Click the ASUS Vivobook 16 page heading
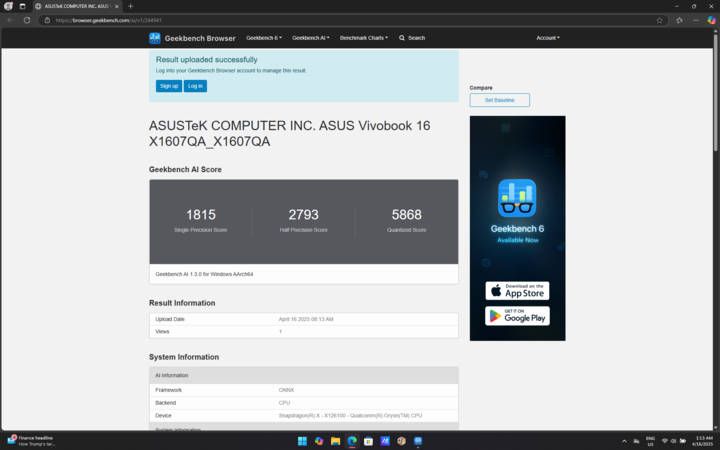 pos(289,134)
